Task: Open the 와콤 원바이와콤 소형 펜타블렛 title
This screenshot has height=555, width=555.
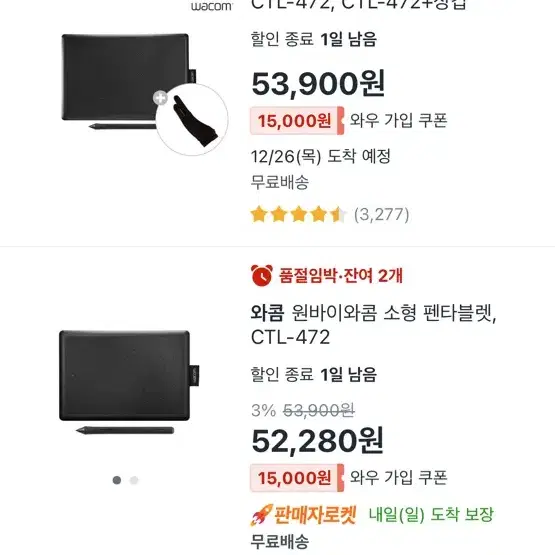Action: [x=373, y=325]
